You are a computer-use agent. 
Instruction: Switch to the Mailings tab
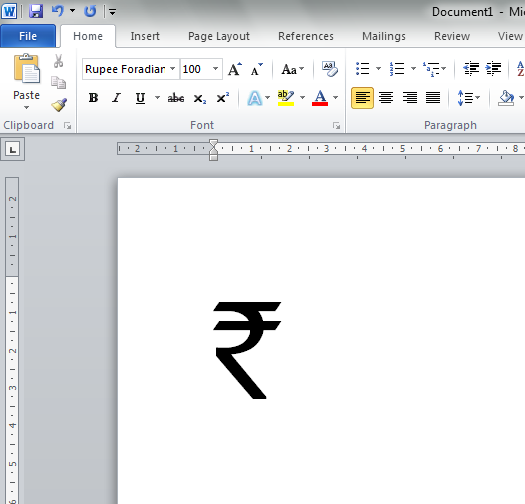tap(384, 36)
